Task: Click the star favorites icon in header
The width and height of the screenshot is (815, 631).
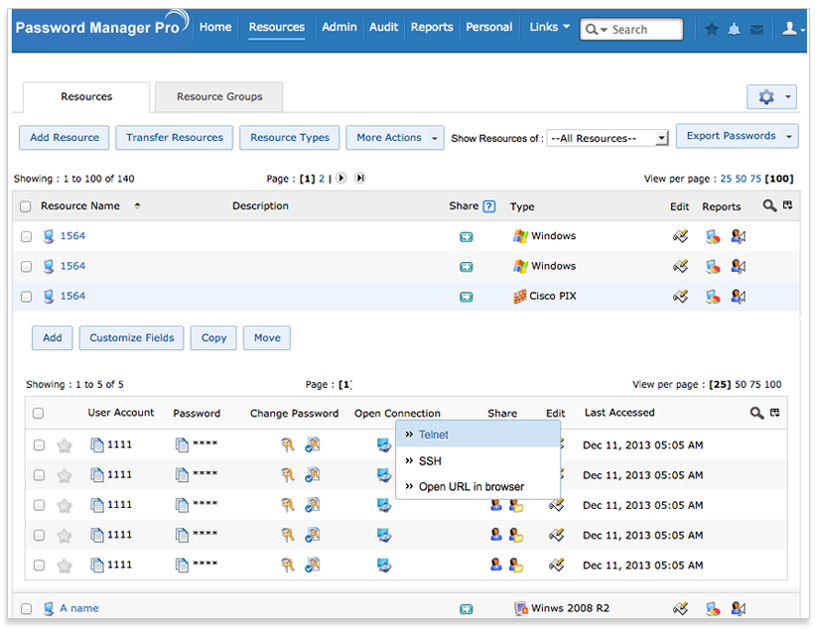Action: pyautogui.click(x=712, y=29)
